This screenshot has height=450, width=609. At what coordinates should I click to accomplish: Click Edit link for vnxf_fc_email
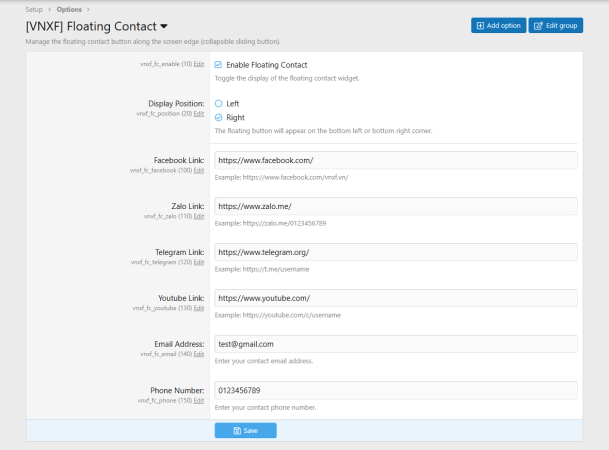(x=199, y=354)
